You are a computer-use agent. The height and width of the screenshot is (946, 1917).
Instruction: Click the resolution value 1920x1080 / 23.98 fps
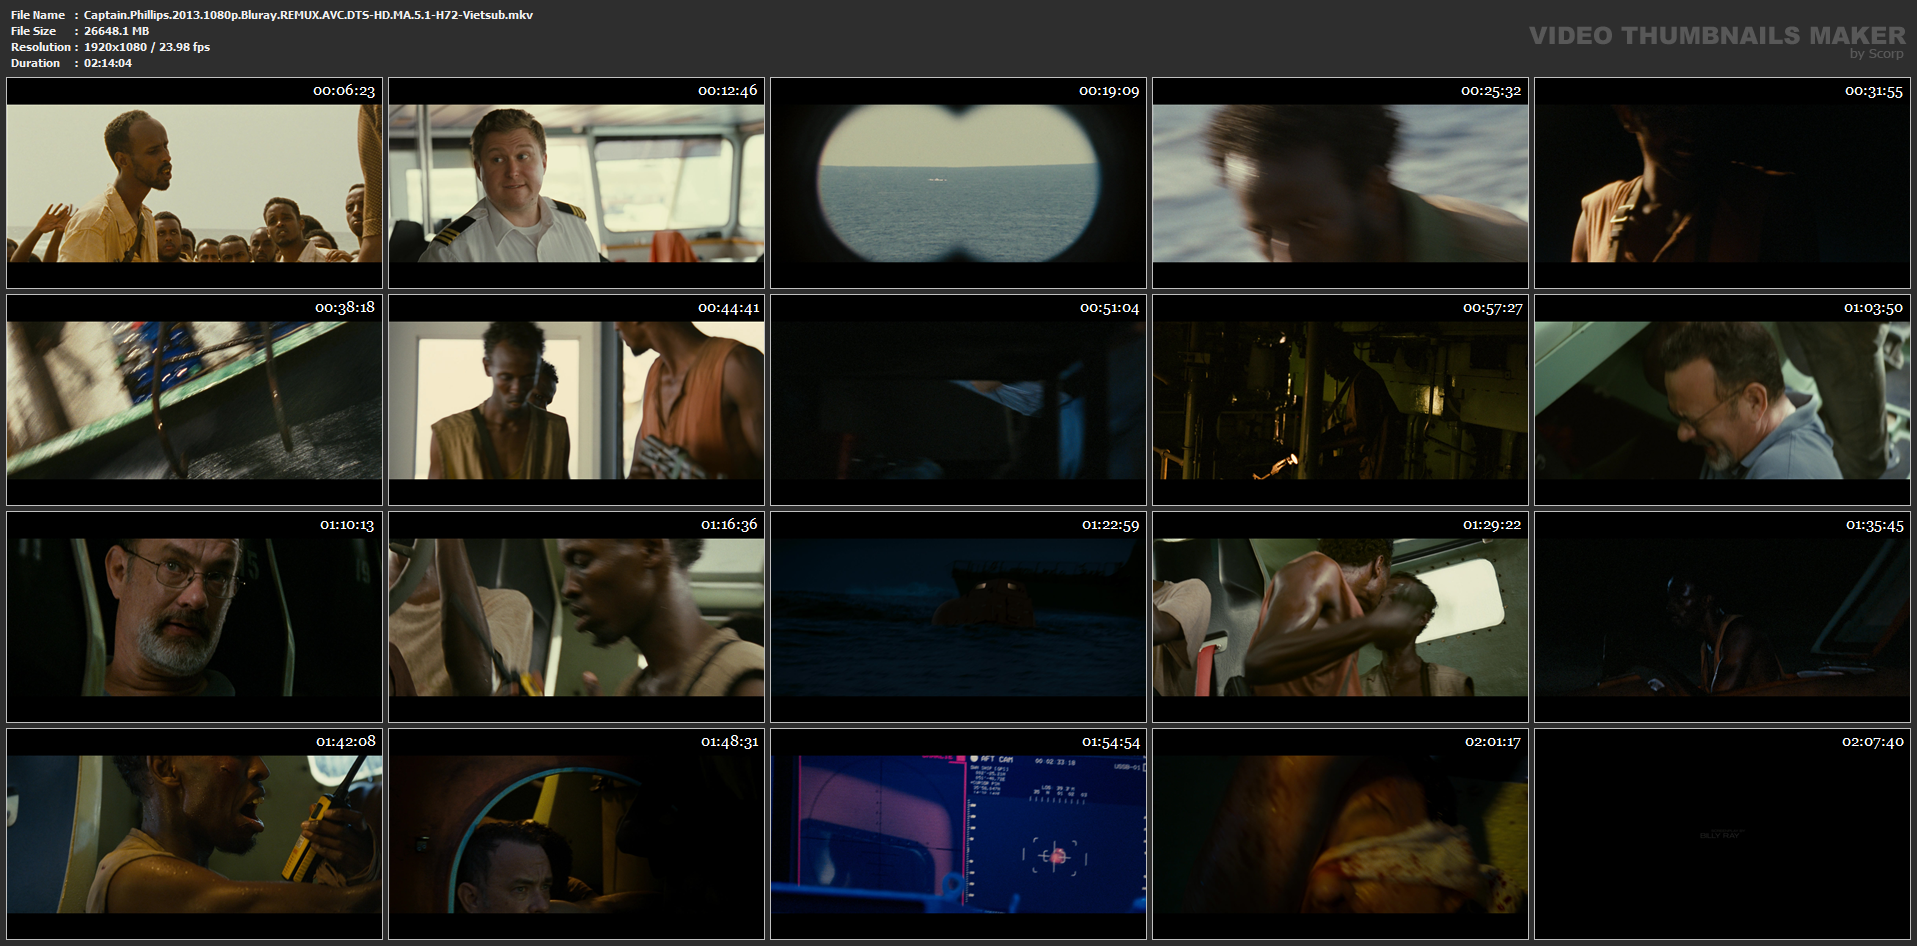point(147,47)
